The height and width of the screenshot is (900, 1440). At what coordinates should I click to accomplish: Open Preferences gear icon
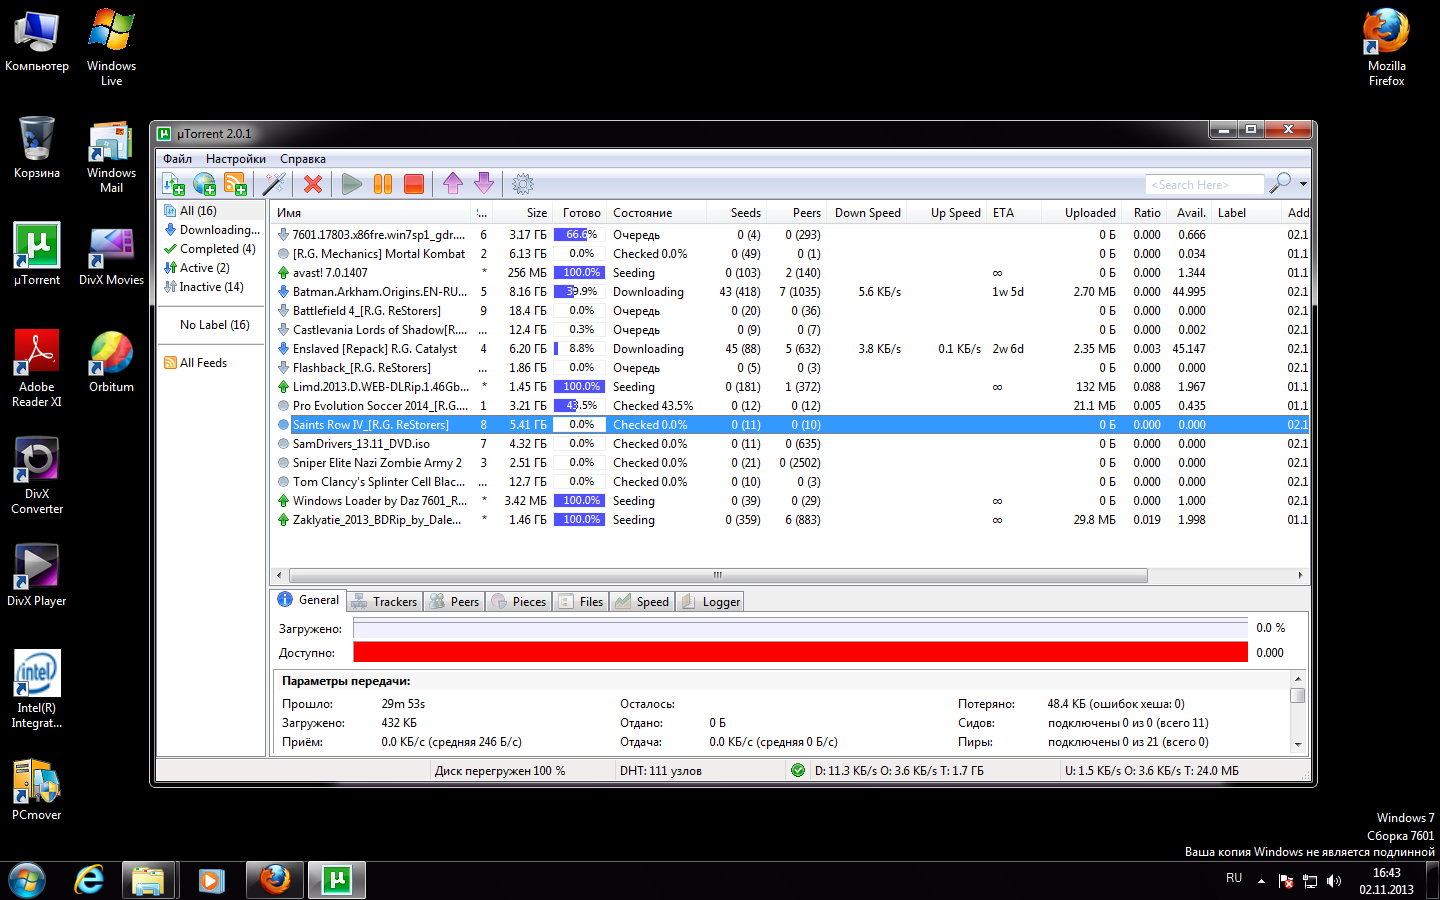tap(523, 184)
